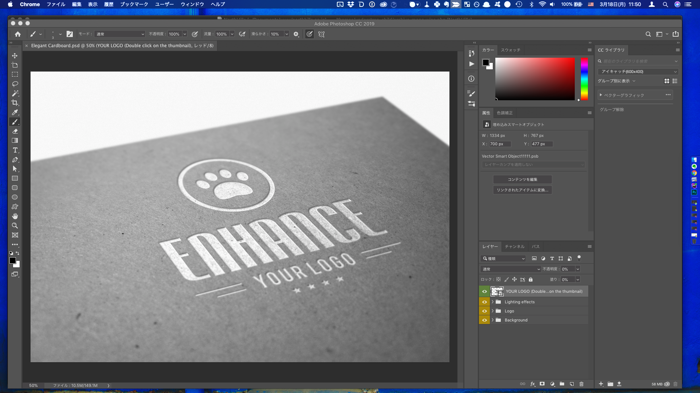This screenshot has width=700, height=393.
Task: Open Chrome menu in macOS menu bar
Action: [x=29, y=4]
